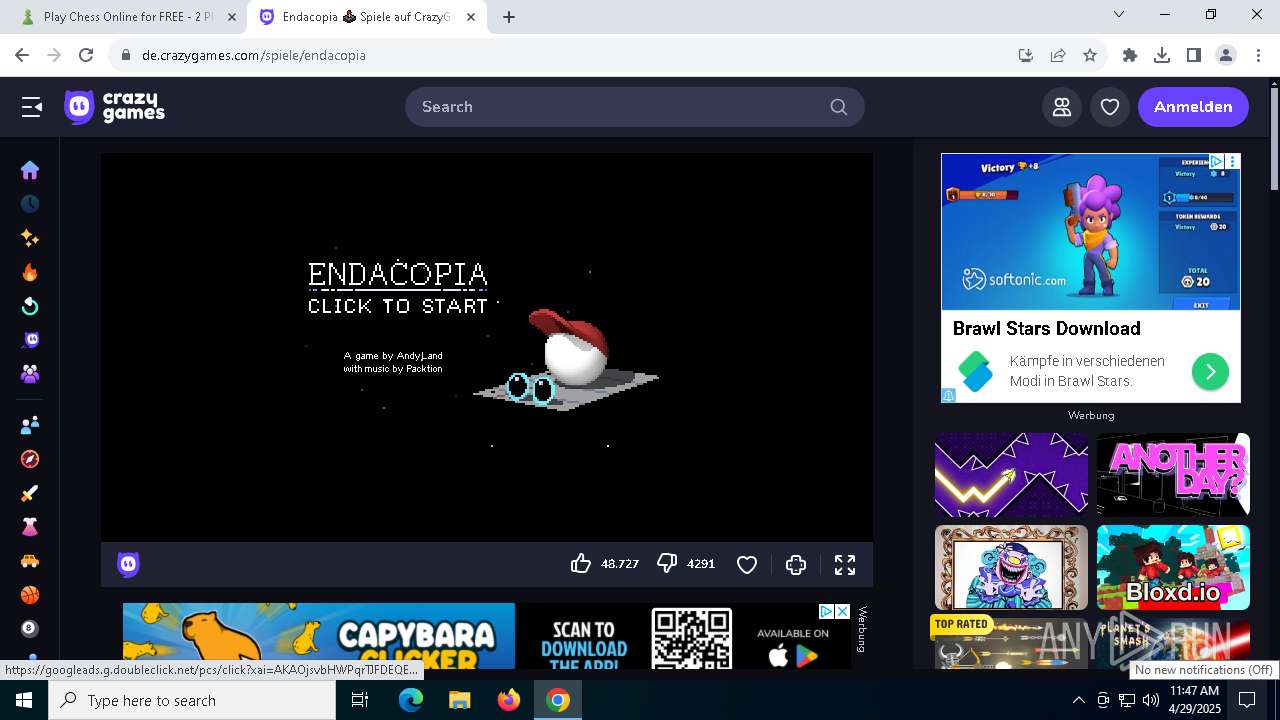Open Bloxd.io game thumbnail

[1173, 567]
